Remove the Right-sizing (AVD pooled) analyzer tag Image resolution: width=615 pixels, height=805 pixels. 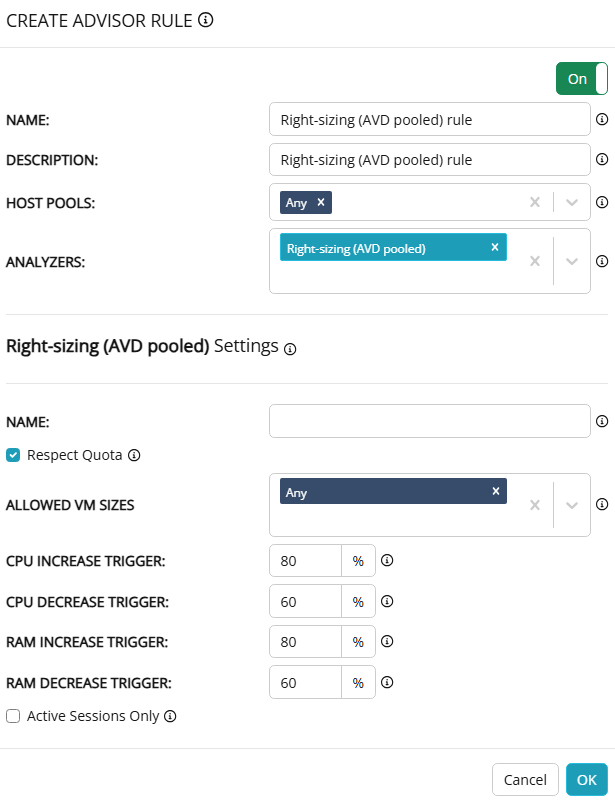(494, 248)
